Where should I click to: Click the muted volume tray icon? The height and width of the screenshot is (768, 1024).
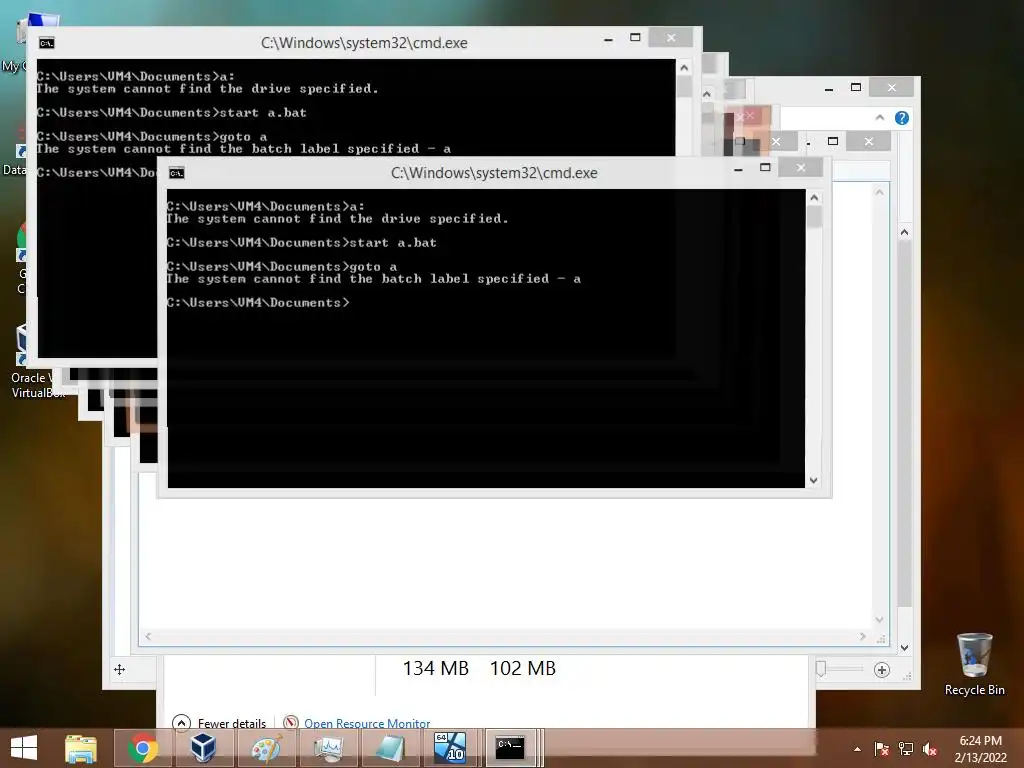(x=930, y=749)
